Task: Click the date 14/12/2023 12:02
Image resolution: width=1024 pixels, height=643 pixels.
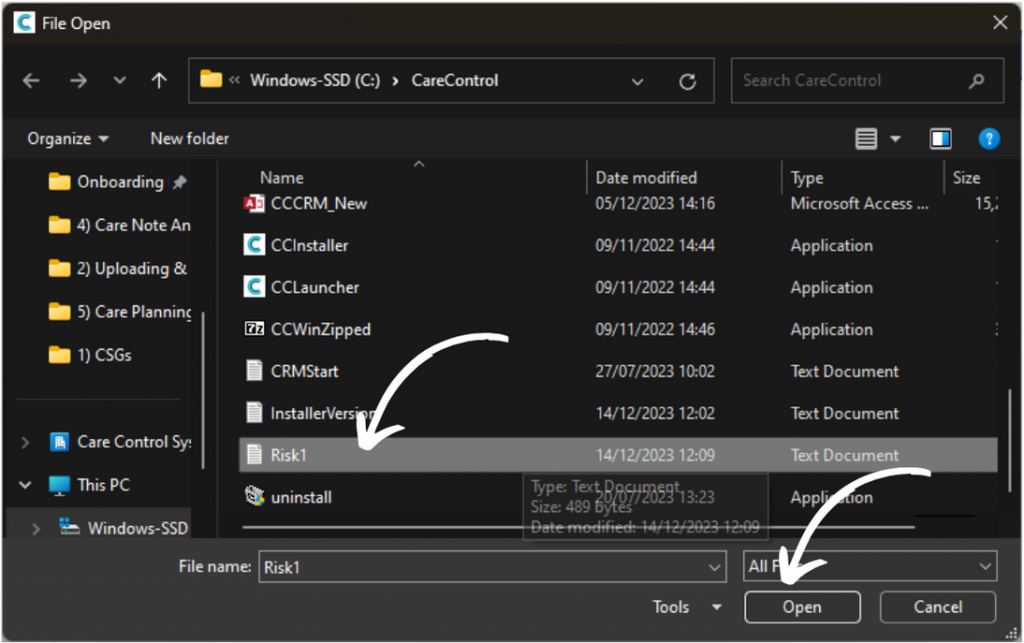Action: [655, 413]
